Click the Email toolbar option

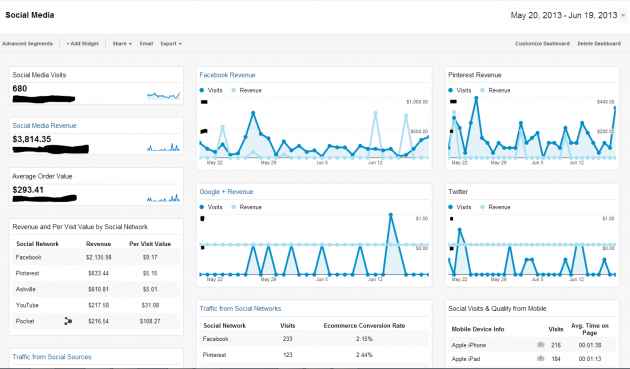coord(146,43)
